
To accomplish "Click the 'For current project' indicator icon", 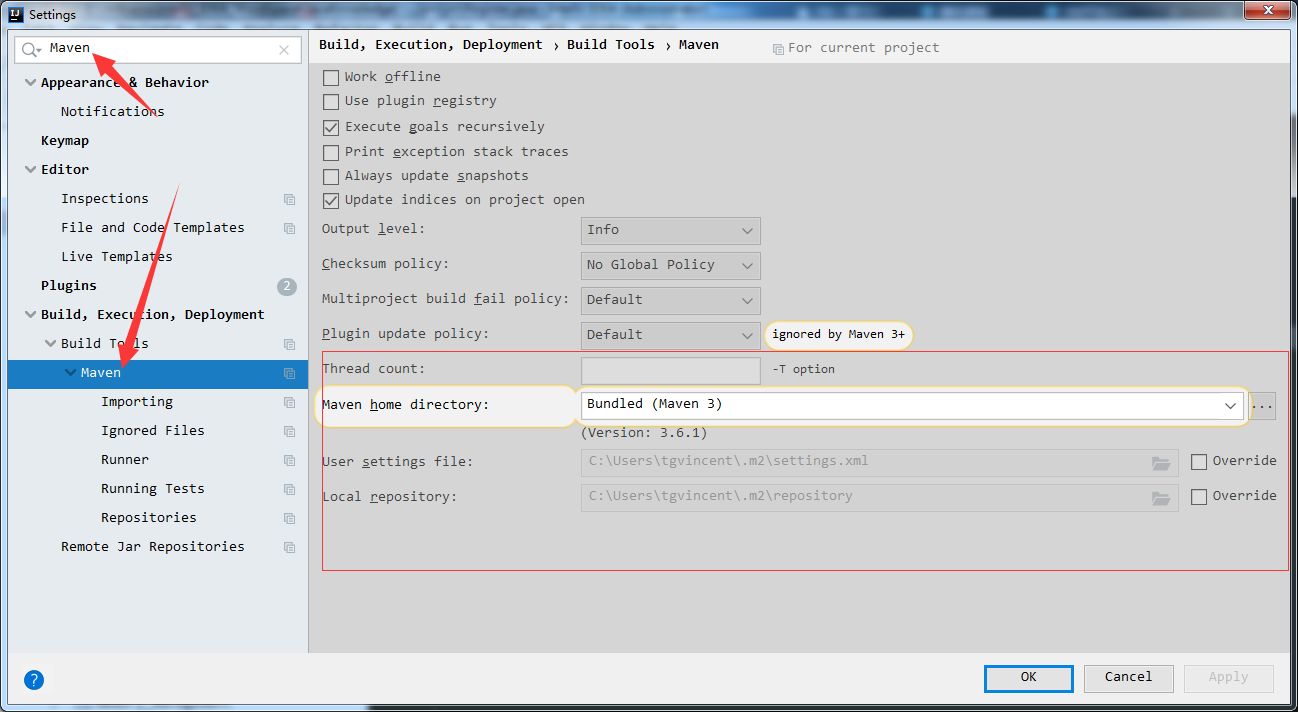I will 778,47.
